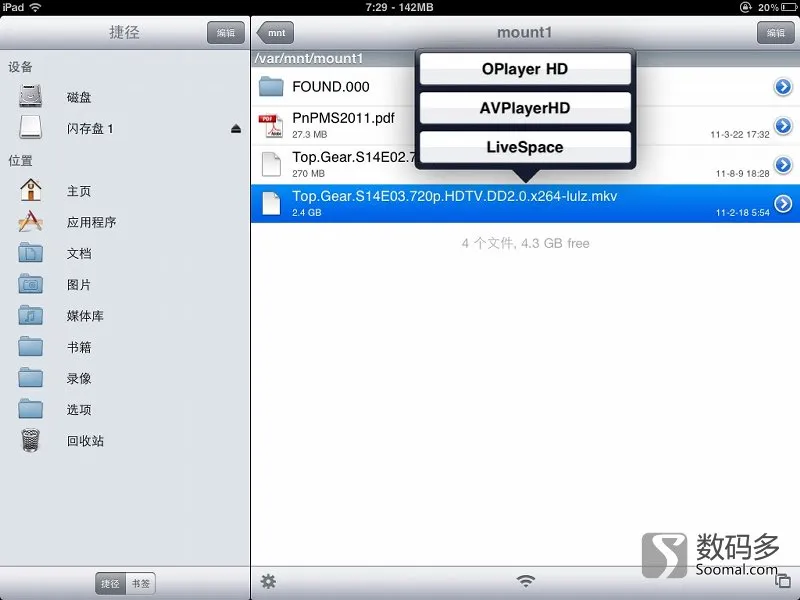Click the 11-8-9 18:28 file date

click(x=742, y=173)
